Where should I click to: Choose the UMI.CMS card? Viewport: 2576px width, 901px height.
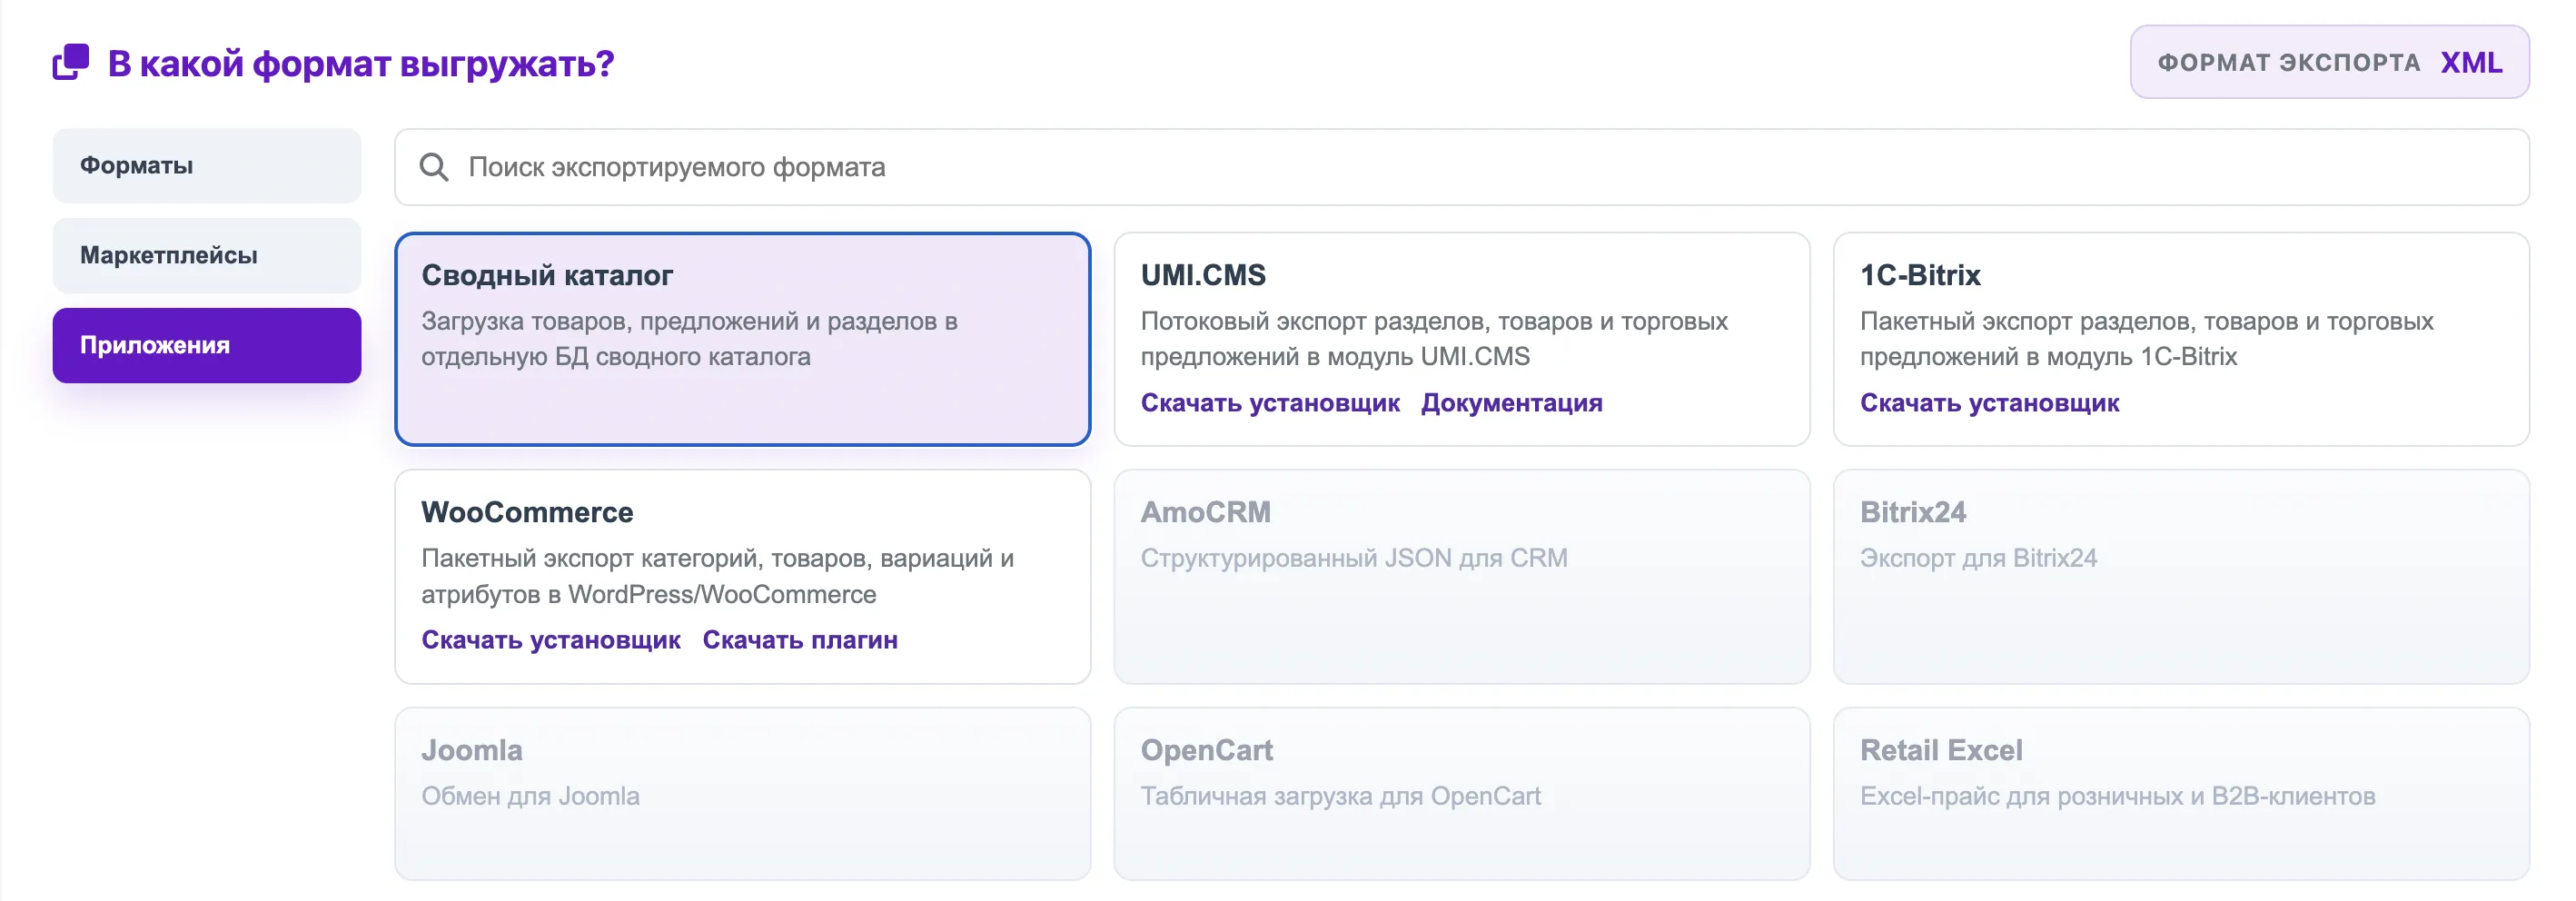click(1461, 339)
